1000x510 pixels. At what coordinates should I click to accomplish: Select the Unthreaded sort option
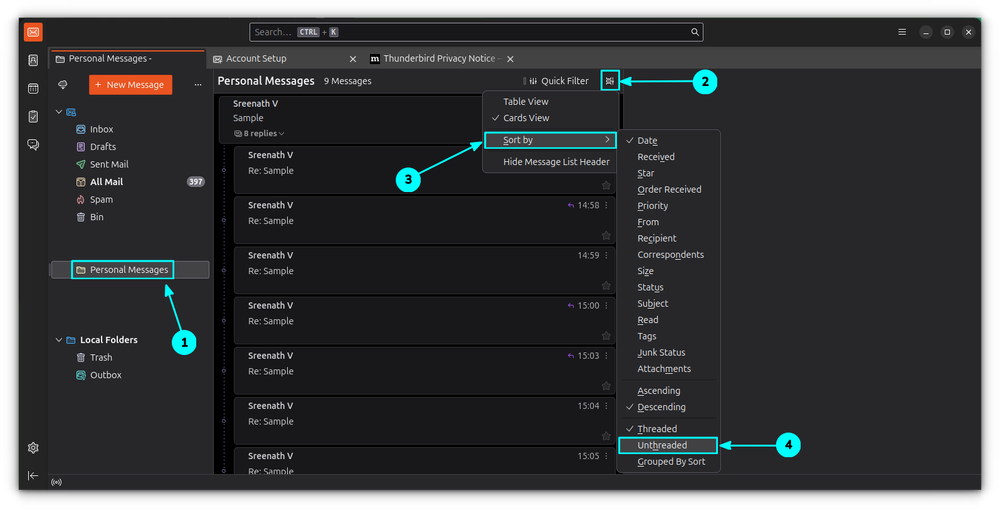coord(662,445)
